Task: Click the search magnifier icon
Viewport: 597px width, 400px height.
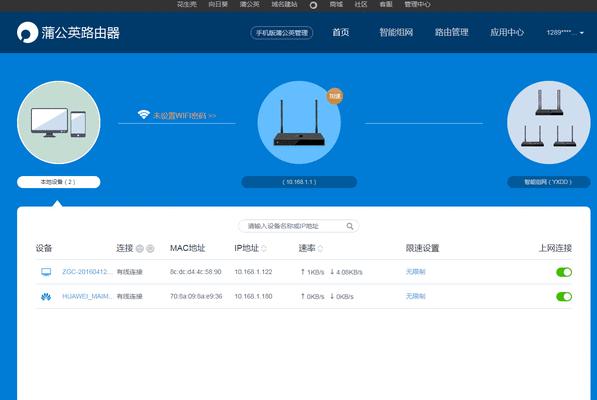Action: click(350, 226)
